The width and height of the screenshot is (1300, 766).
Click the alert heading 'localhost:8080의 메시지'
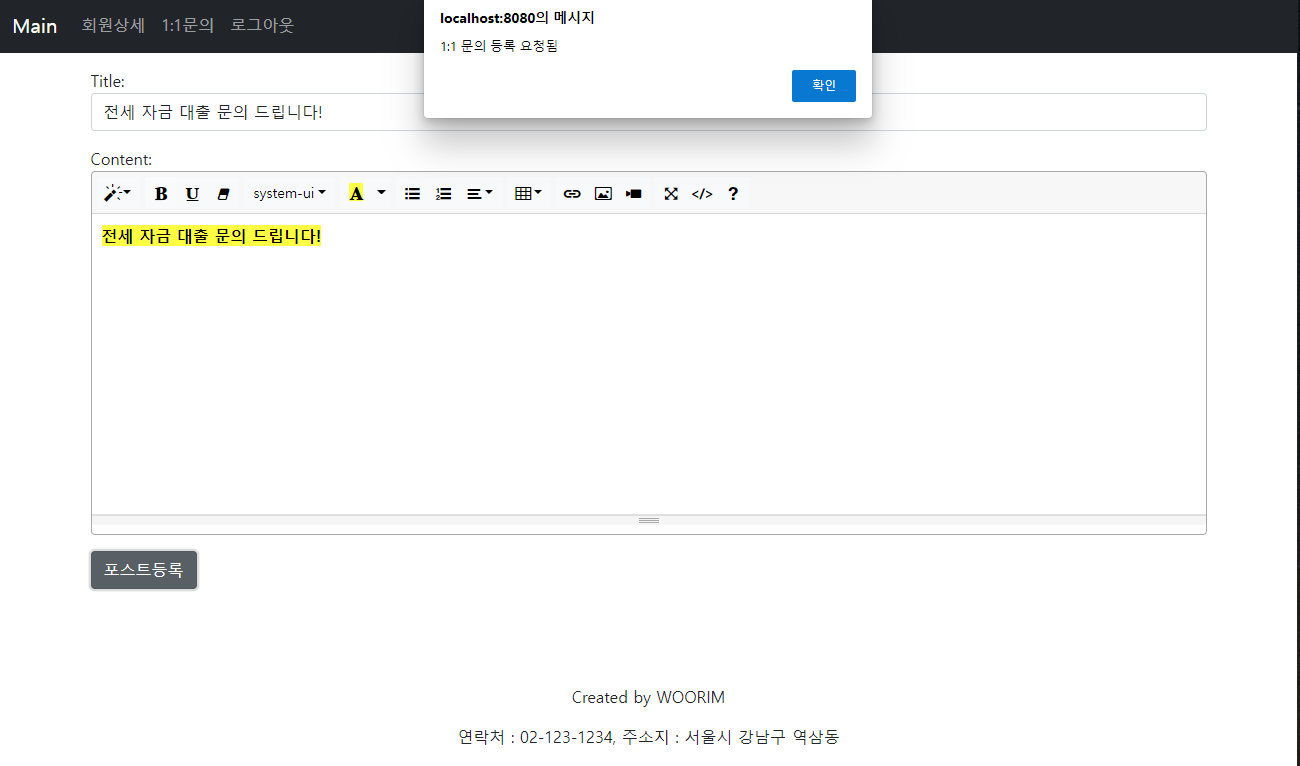(517, 18)
